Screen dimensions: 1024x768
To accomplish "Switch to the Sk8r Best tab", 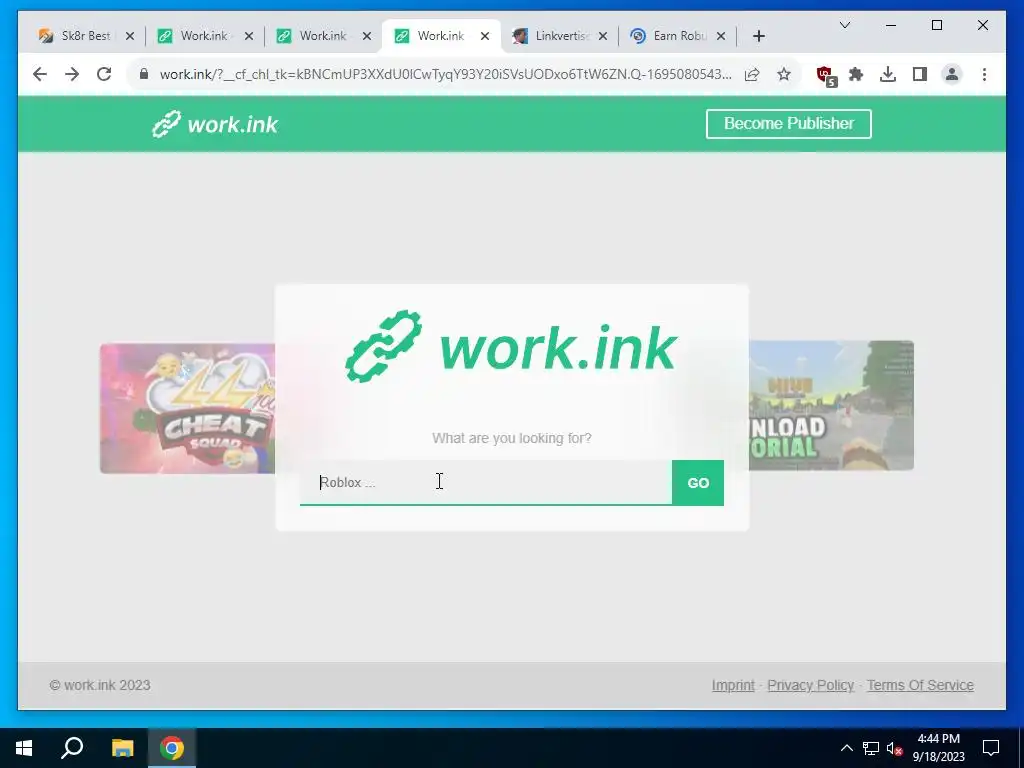I will 85,36.
